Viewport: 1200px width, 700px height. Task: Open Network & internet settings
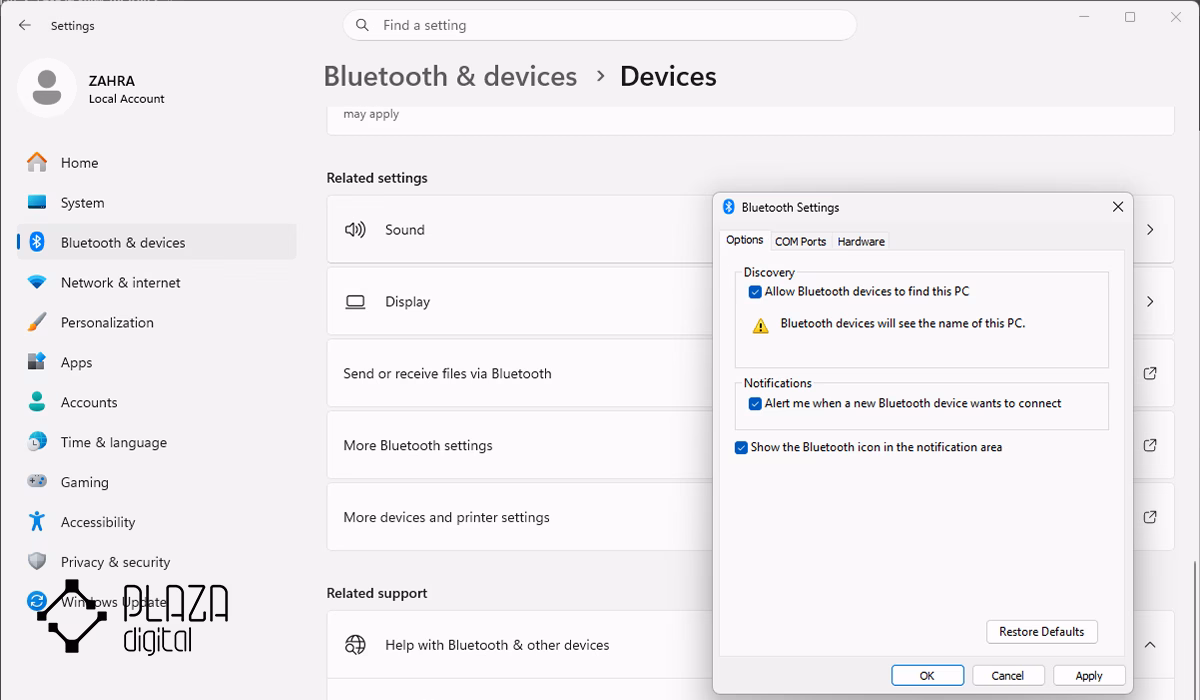click(x=157, y=282)
